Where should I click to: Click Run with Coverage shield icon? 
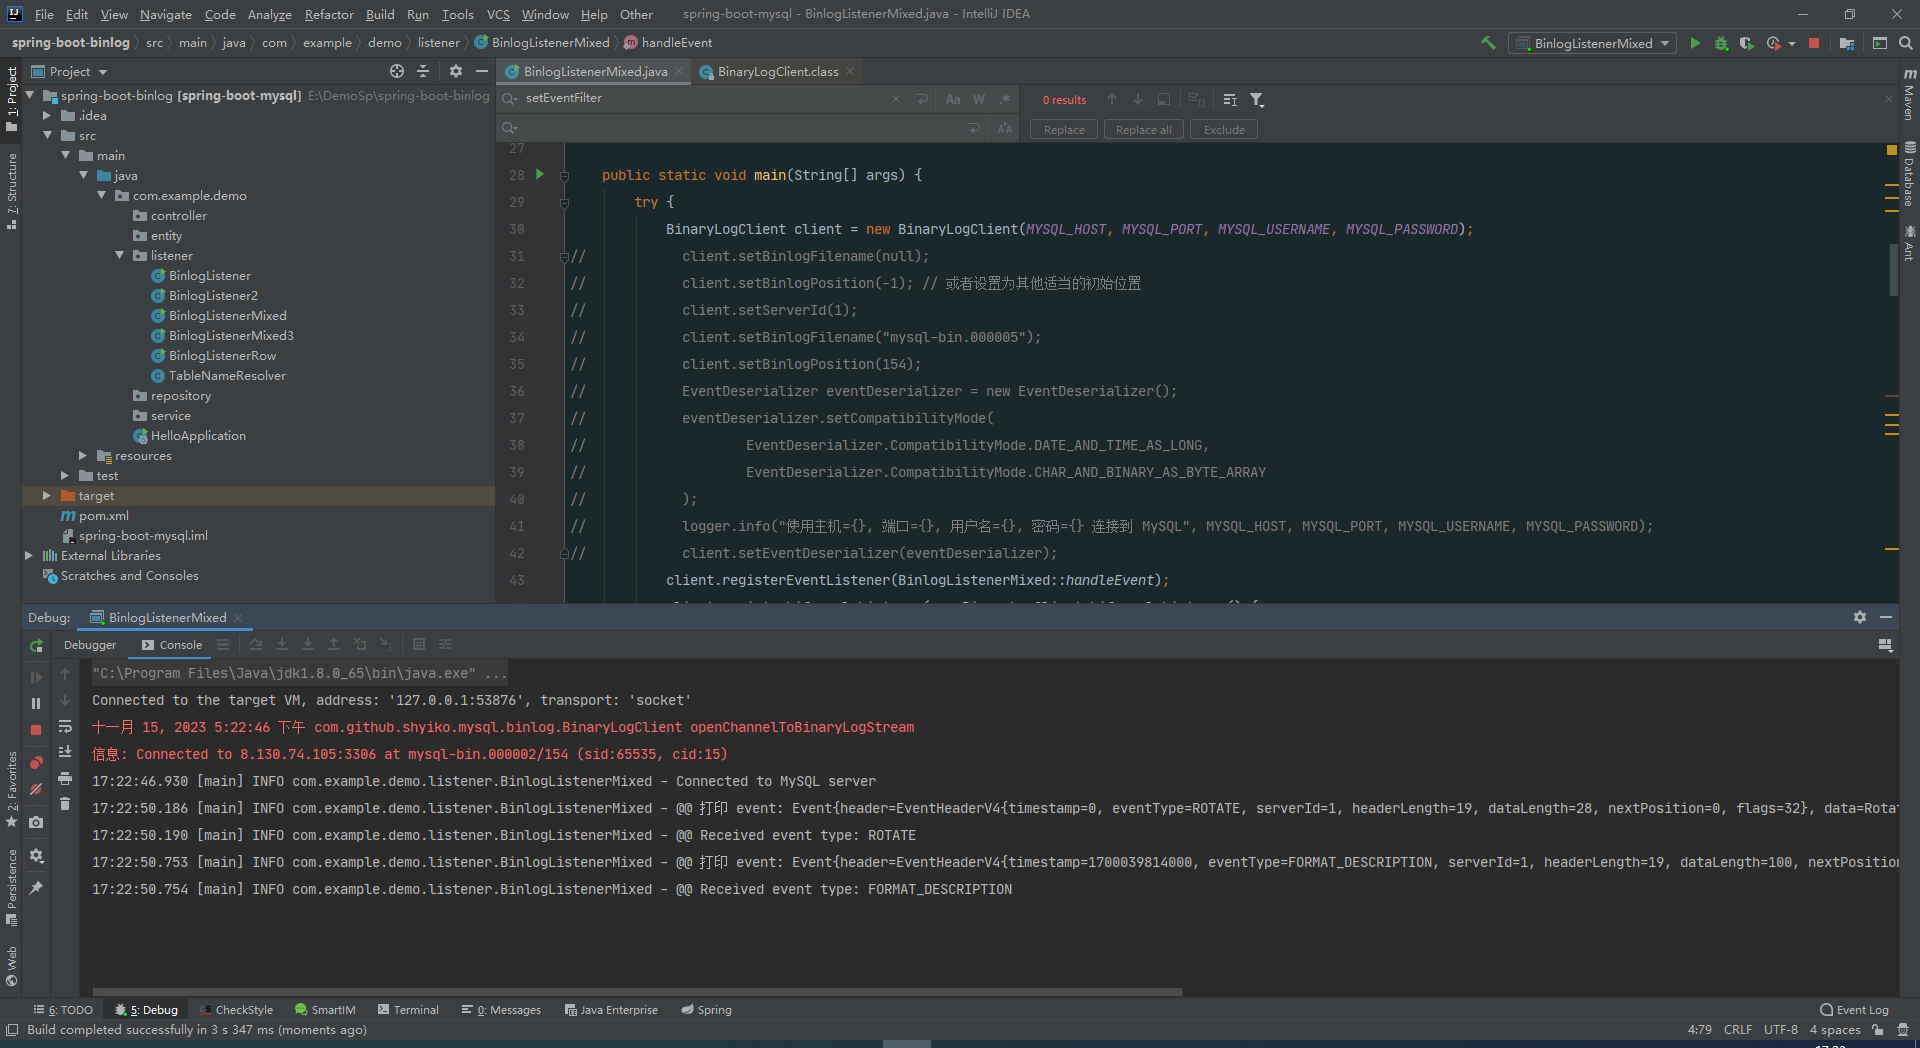(1746, 43)
